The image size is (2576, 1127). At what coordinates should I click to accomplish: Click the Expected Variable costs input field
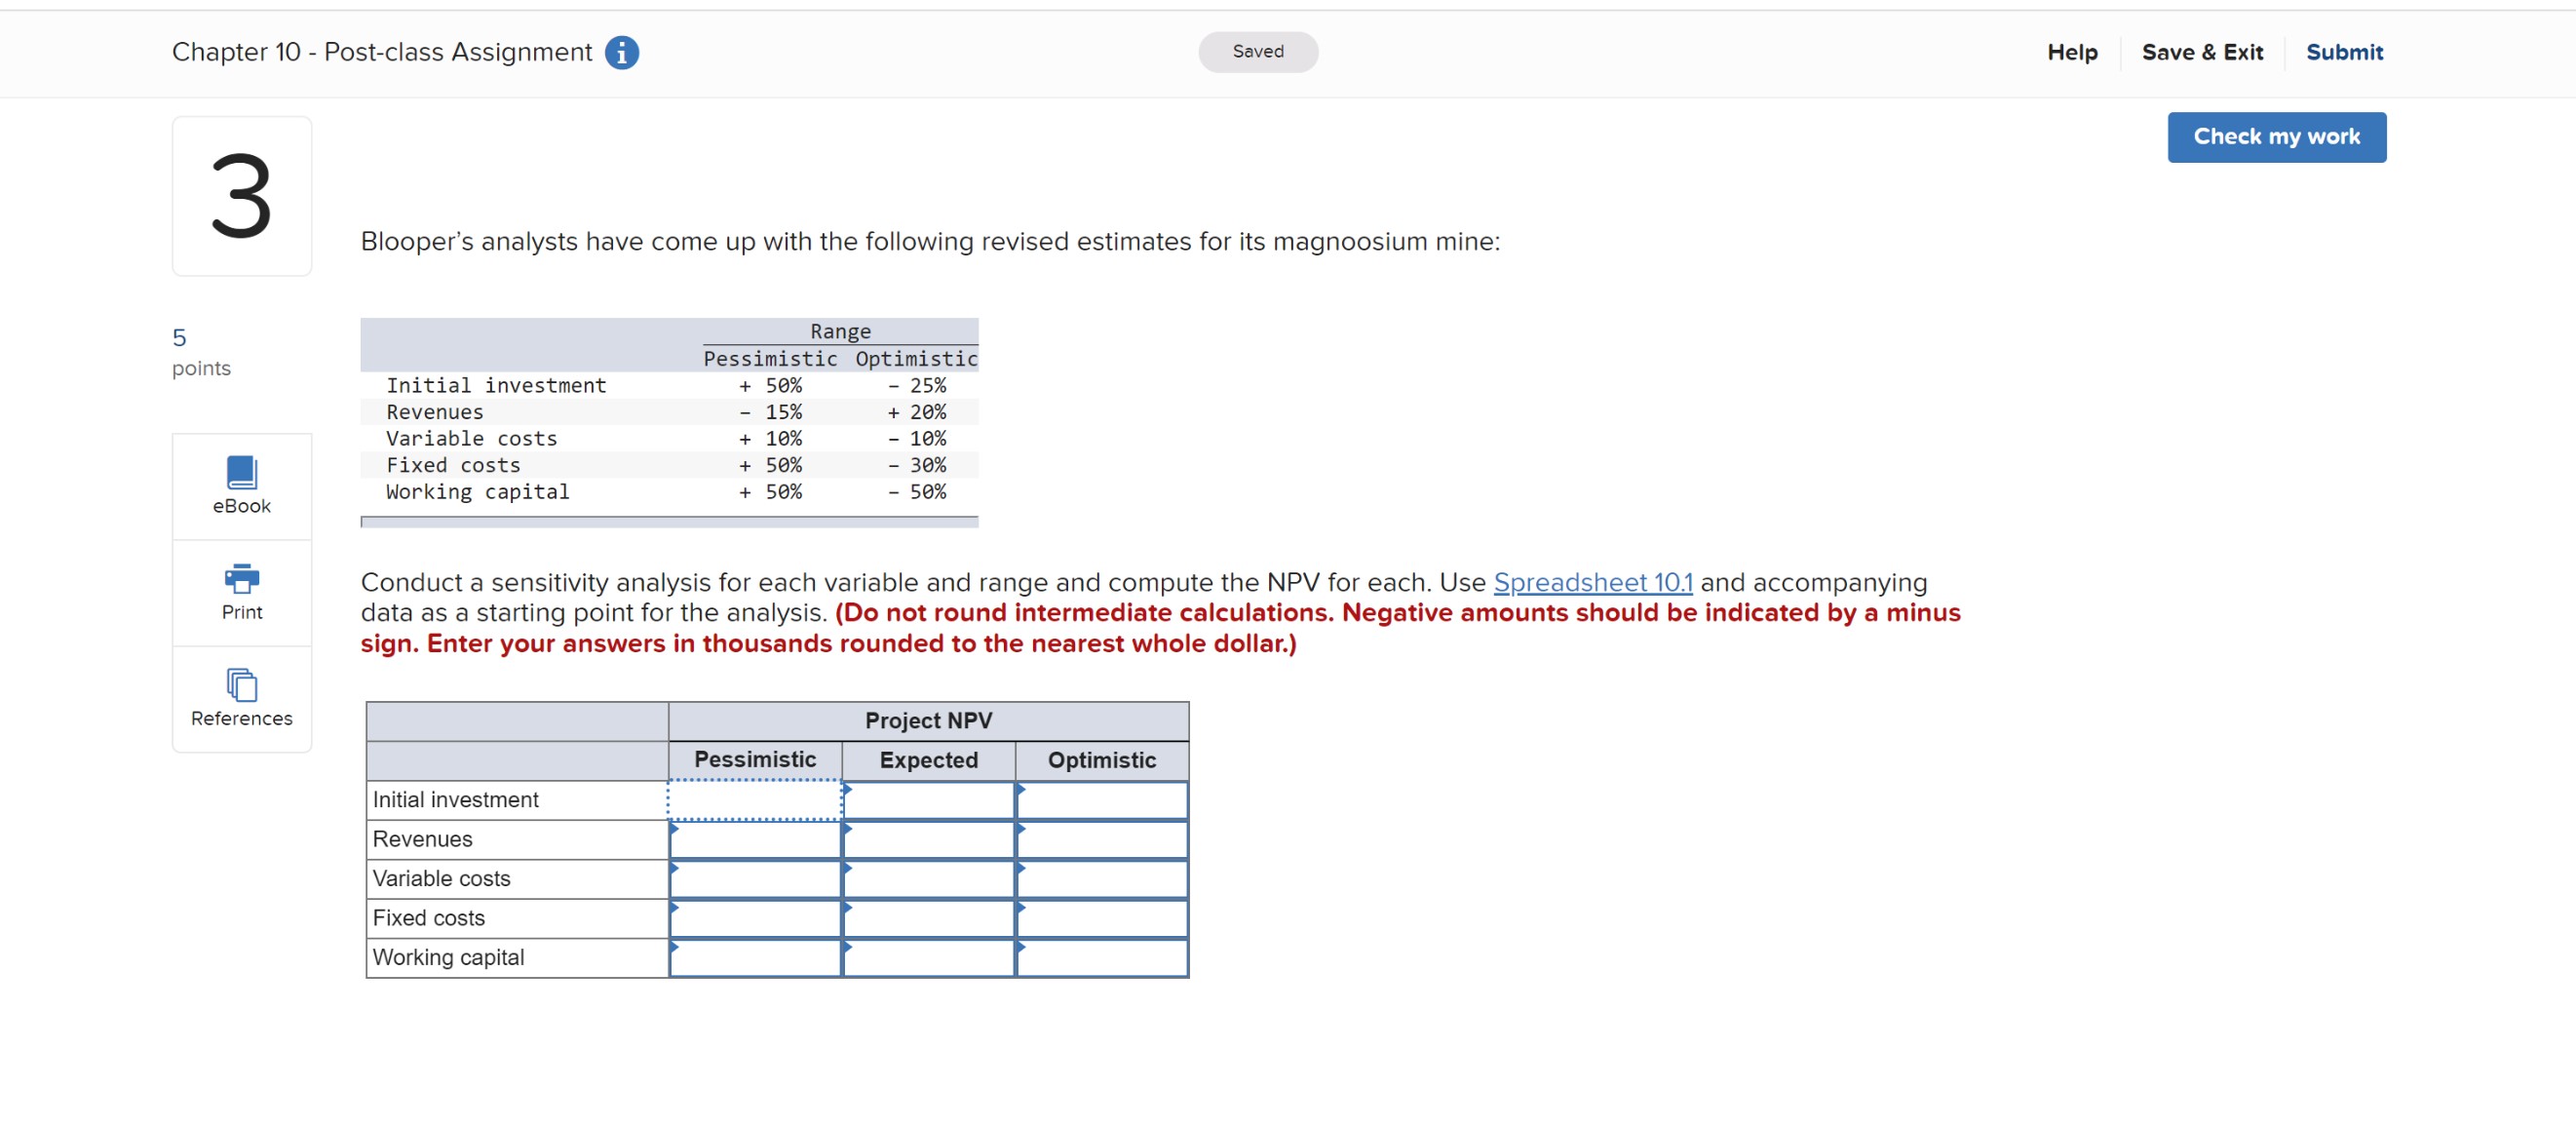point(928,879)
